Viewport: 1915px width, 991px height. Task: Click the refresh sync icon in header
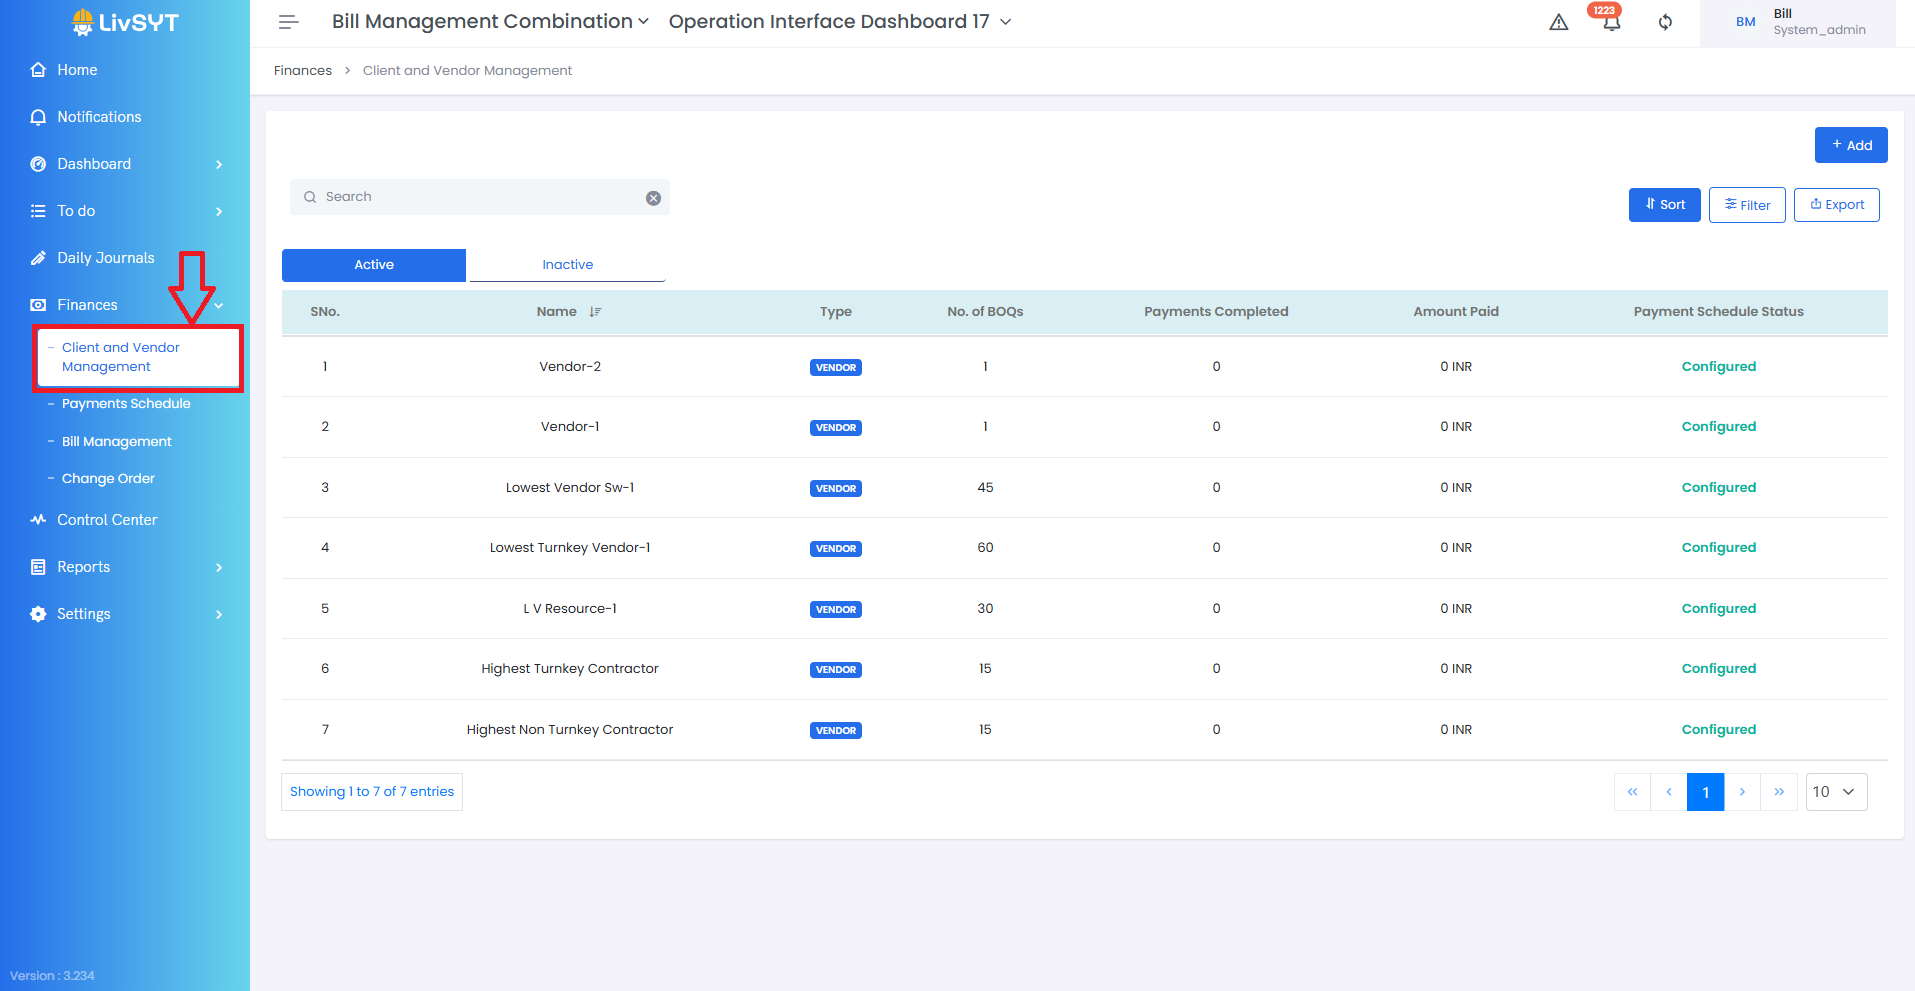pos(1665,22)
